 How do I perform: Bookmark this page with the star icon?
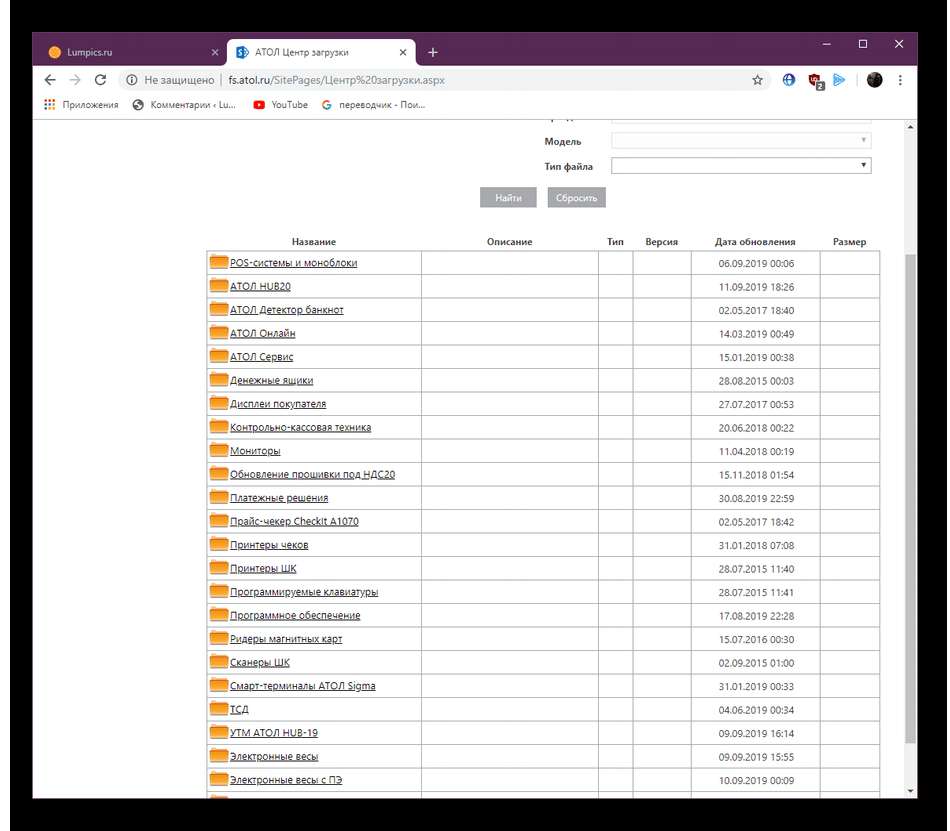(757, 80)
